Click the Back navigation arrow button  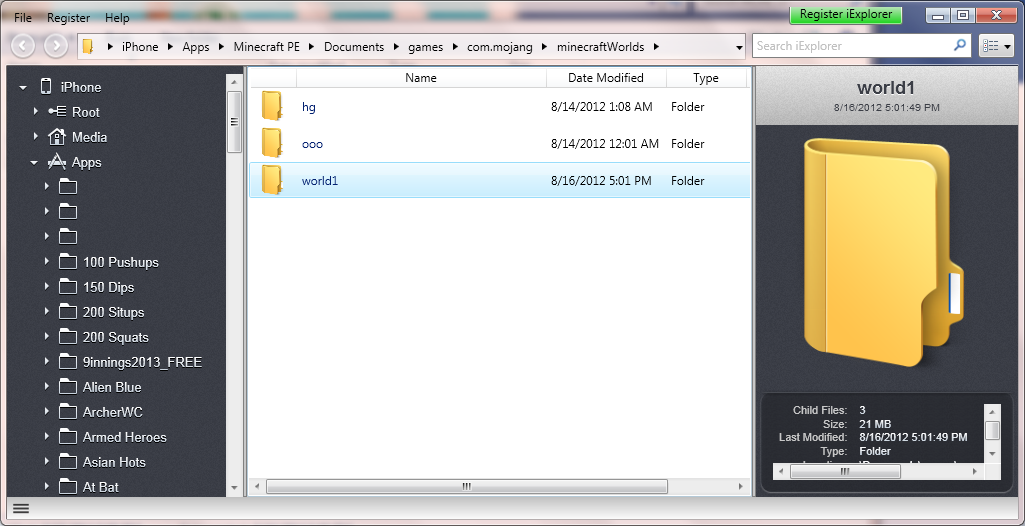24,45
